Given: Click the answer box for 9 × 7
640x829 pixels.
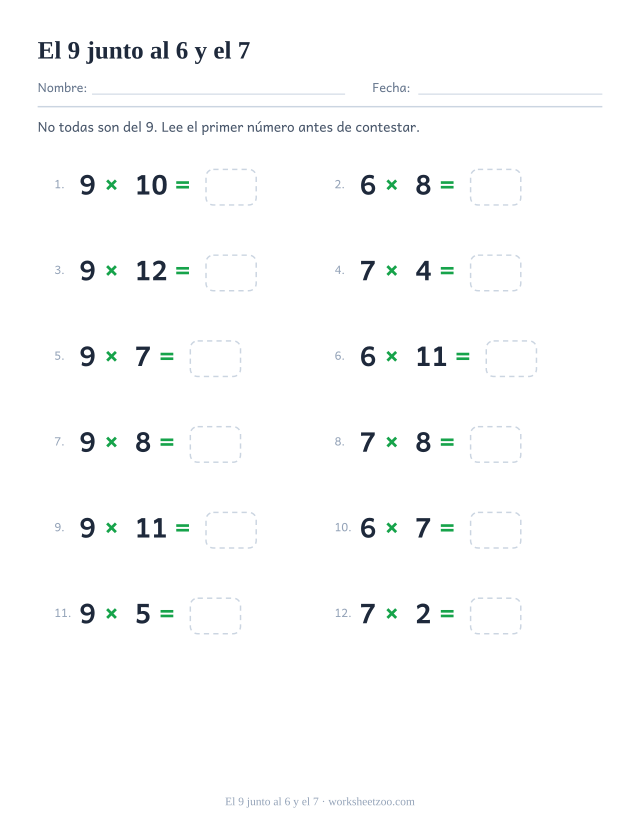Looking at the screenshot, I should [215, 358].
